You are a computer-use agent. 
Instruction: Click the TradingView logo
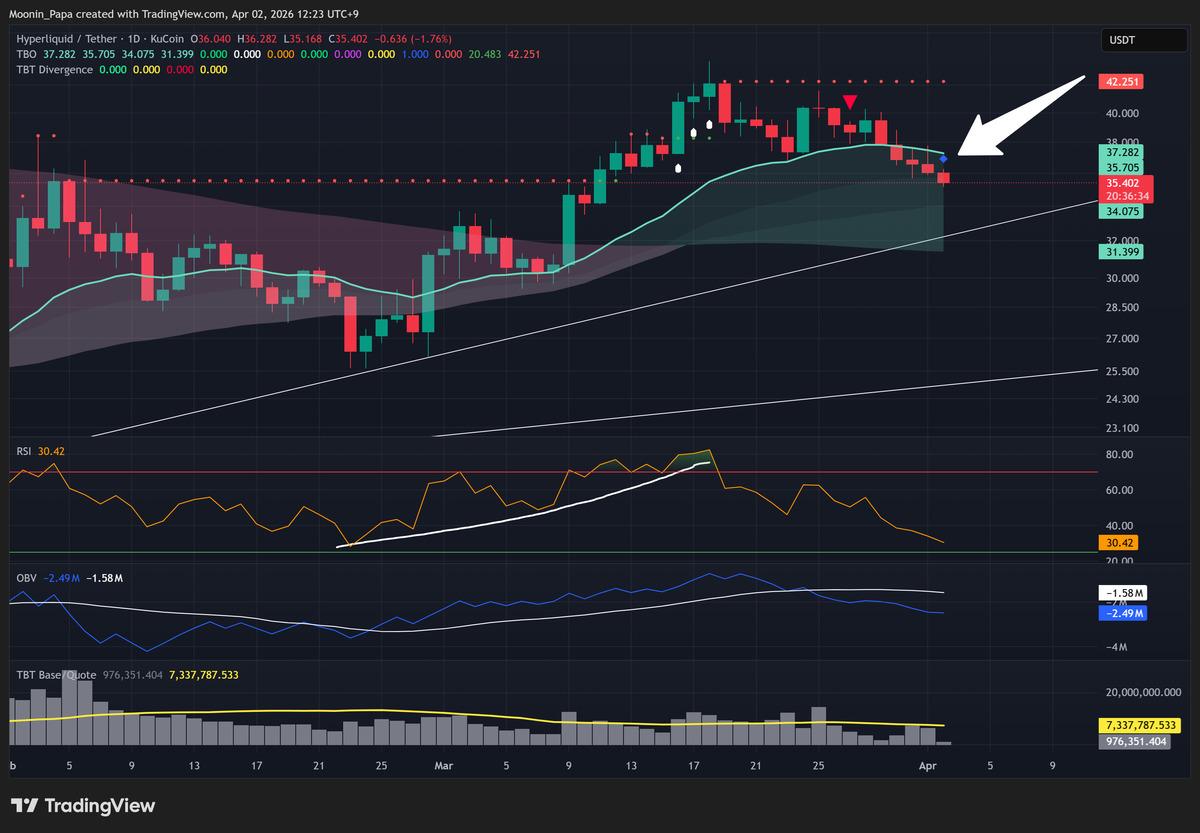[x=83, y=806]
